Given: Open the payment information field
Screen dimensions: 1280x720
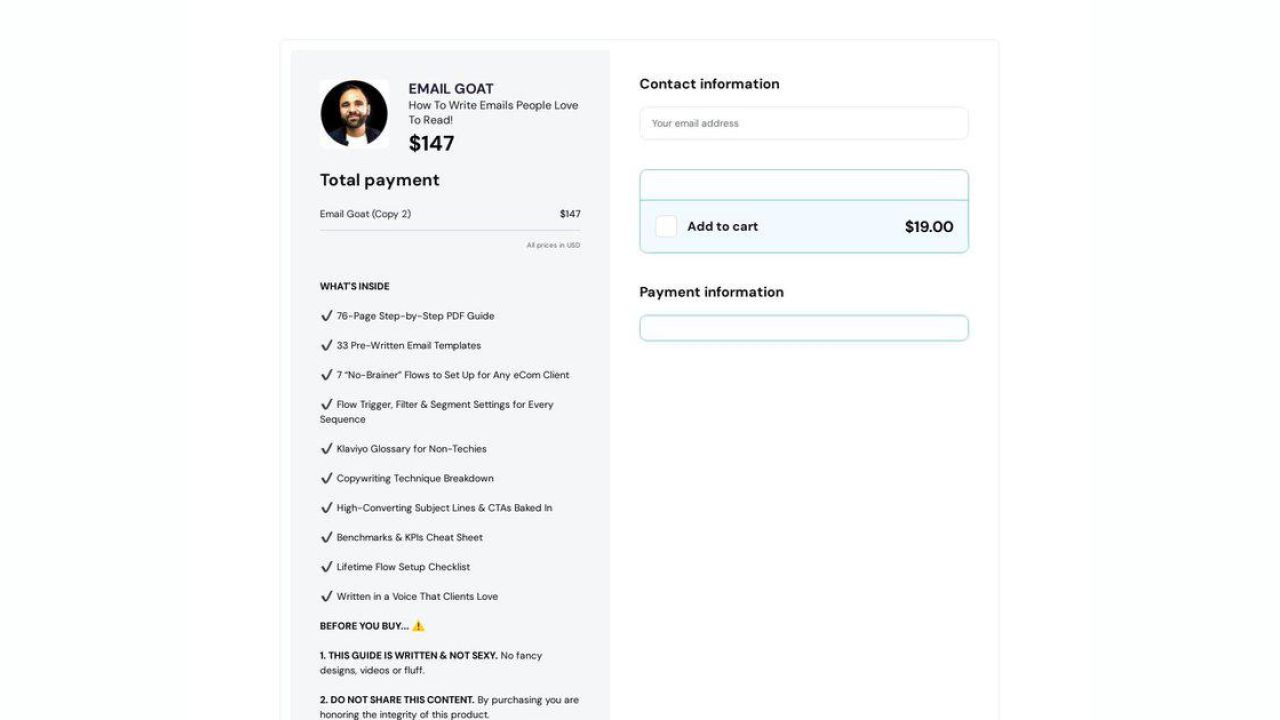Looking at the screenshot, I should point(803,327).
